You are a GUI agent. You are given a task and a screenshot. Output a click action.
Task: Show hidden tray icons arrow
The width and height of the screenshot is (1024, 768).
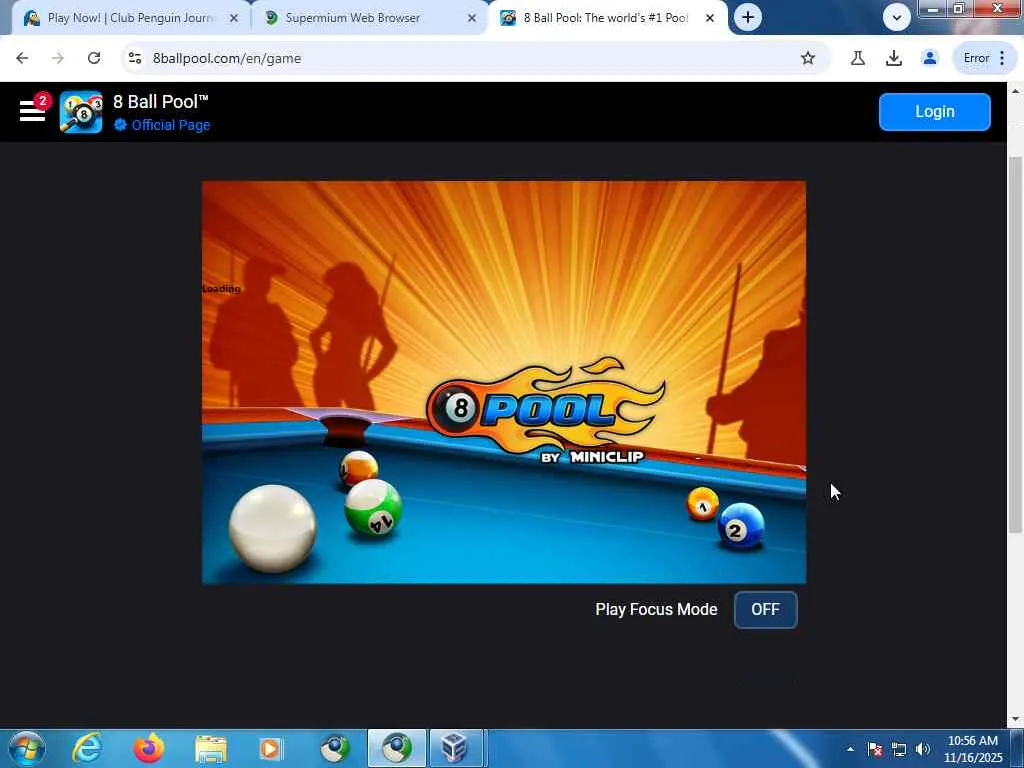[x=850, y=749]
